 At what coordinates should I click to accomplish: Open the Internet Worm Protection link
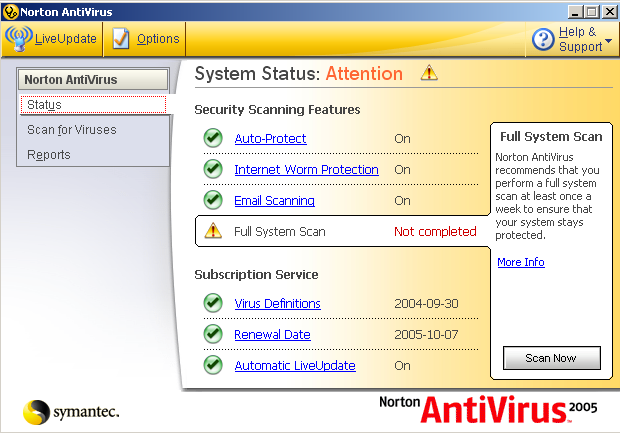pyautogui.click(x=306, y=169)
